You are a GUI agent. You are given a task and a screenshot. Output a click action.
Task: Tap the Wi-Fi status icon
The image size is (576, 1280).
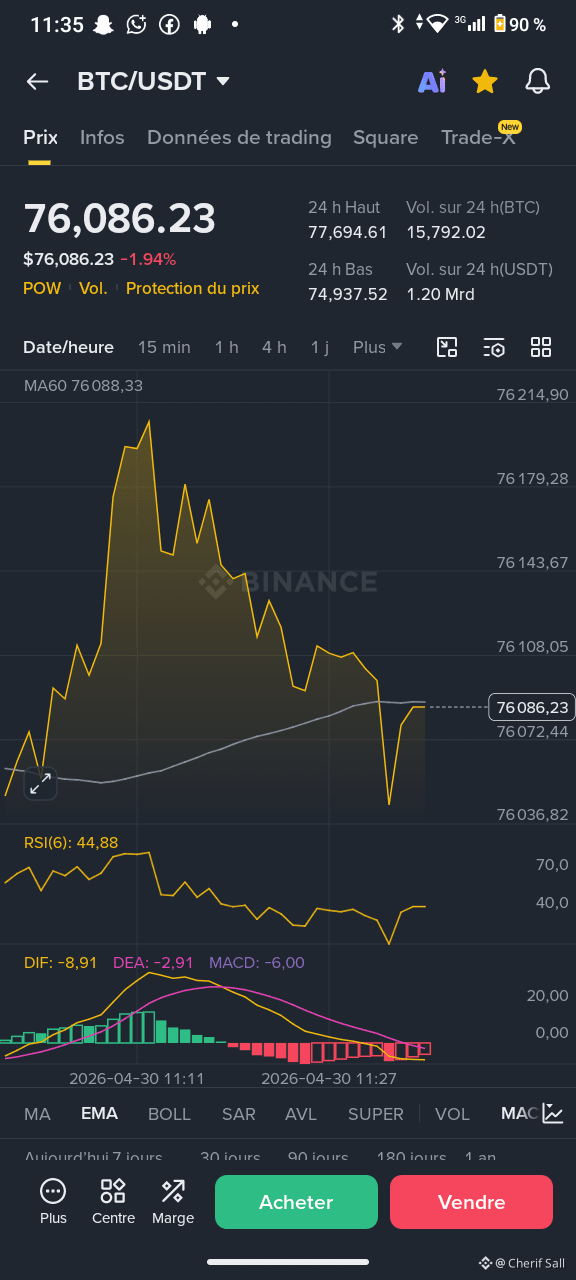click(437, 24)
